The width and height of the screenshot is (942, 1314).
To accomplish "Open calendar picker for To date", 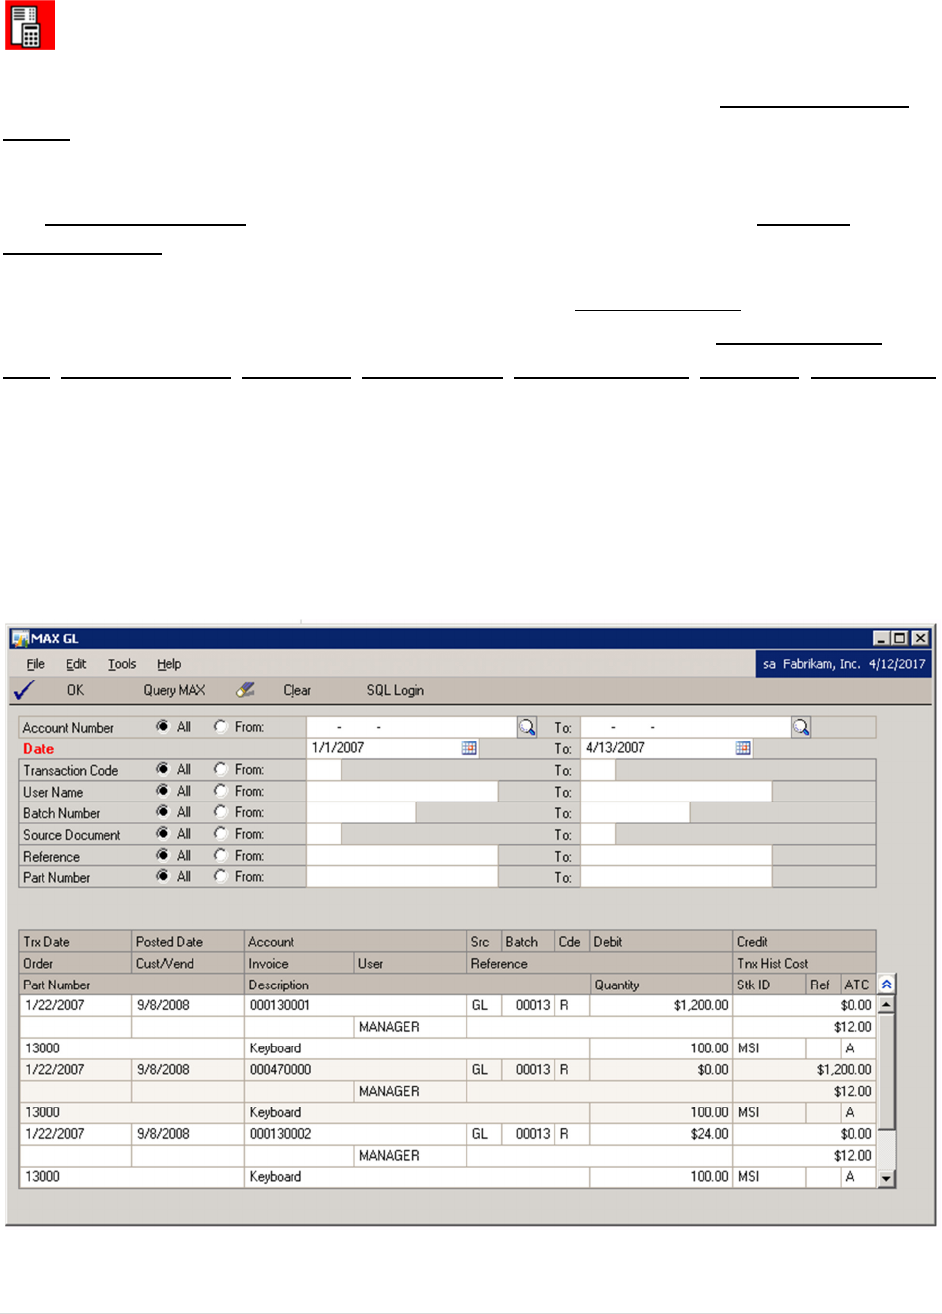I will click(743, 748).
